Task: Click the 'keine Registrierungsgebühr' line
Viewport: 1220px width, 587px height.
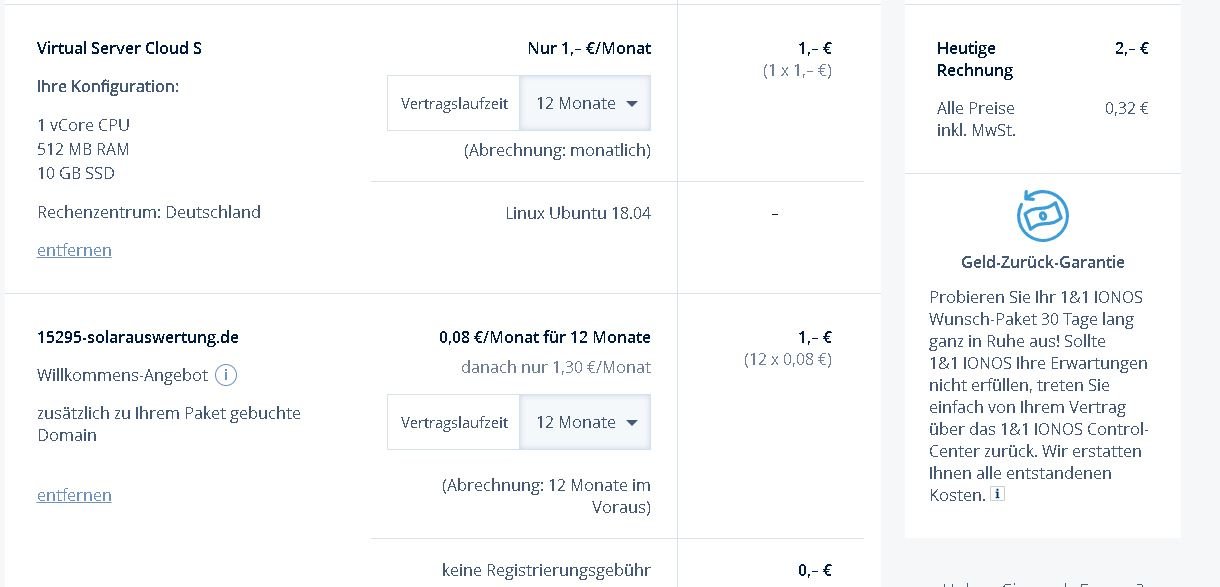Action: tap(546, 570)
